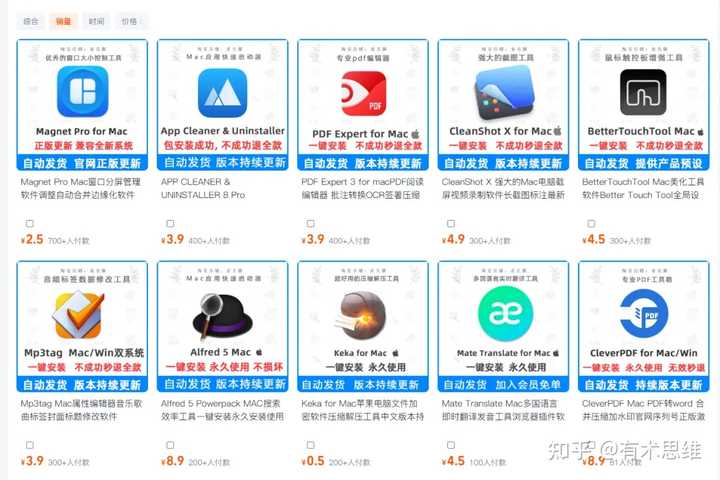Select the Mate Translate for Mac icon

pyautogui.click(x=505, y=314)
